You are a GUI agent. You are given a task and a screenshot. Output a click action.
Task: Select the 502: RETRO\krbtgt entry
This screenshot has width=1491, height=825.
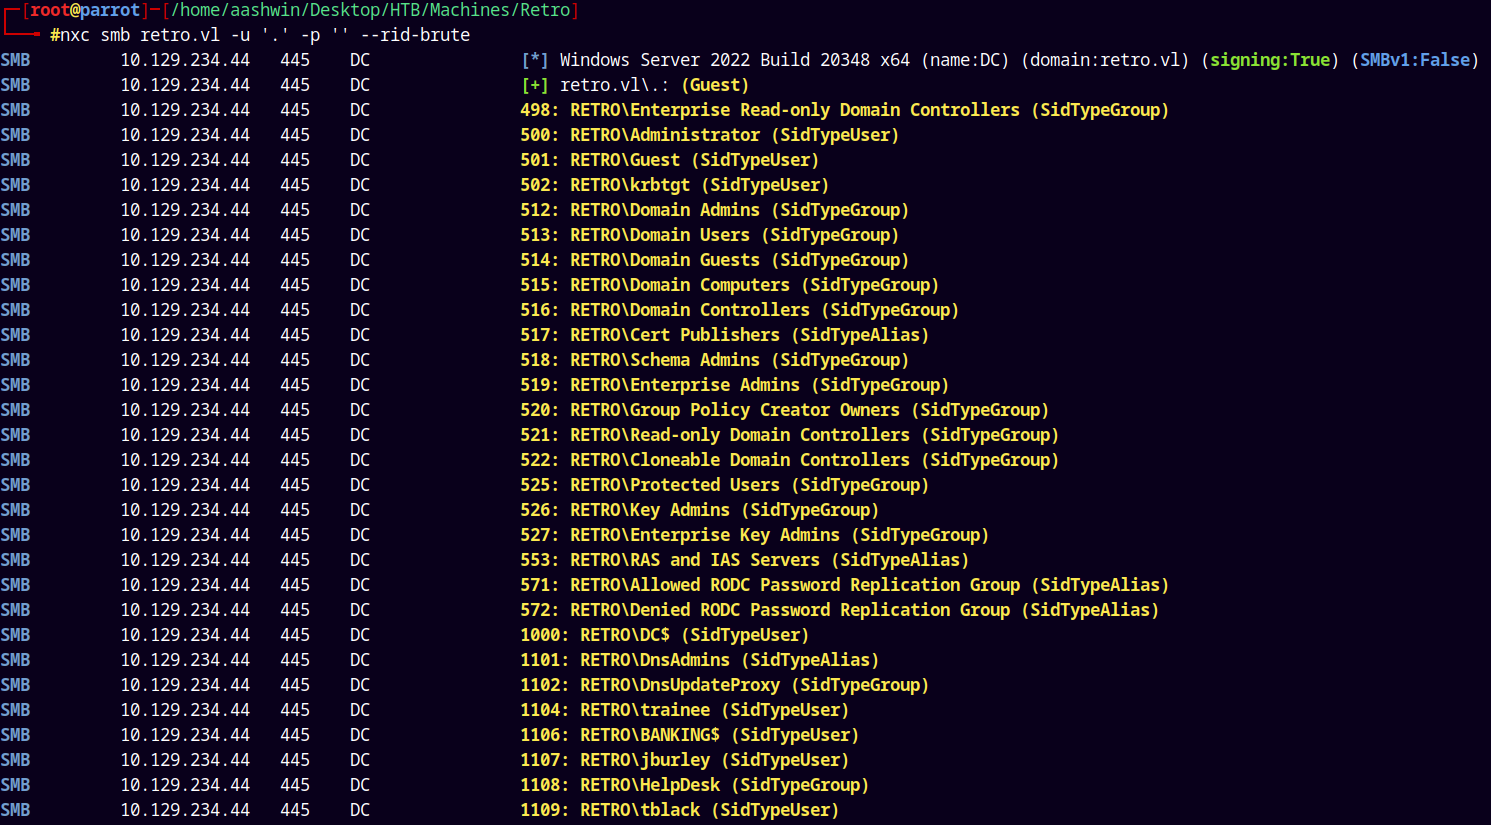click(674, 185)
